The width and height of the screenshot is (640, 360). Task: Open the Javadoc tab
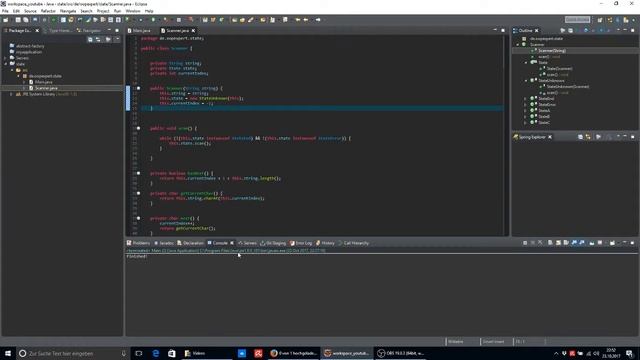[164, 243]
